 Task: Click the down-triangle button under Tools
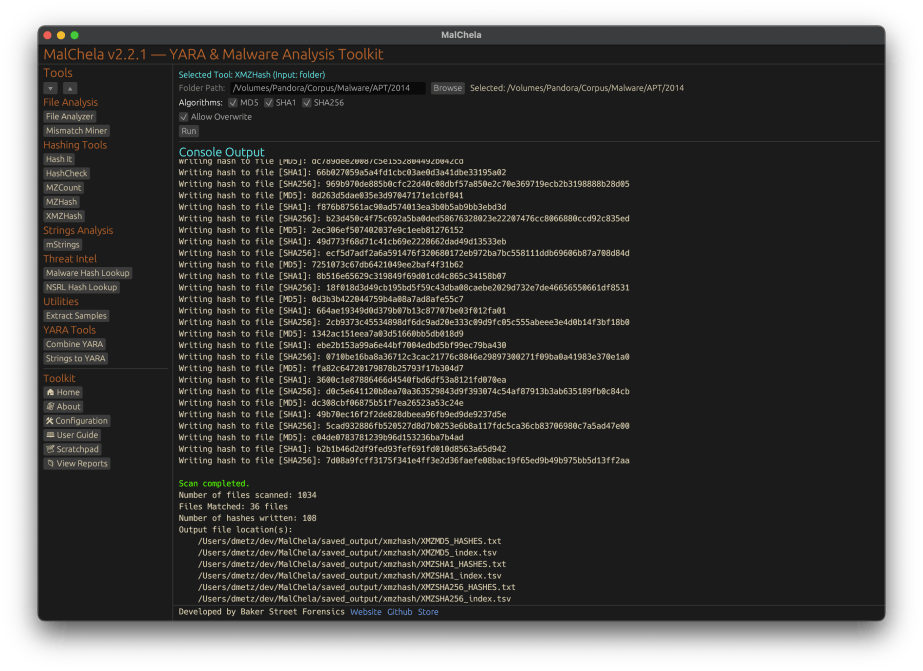(51, 88)
